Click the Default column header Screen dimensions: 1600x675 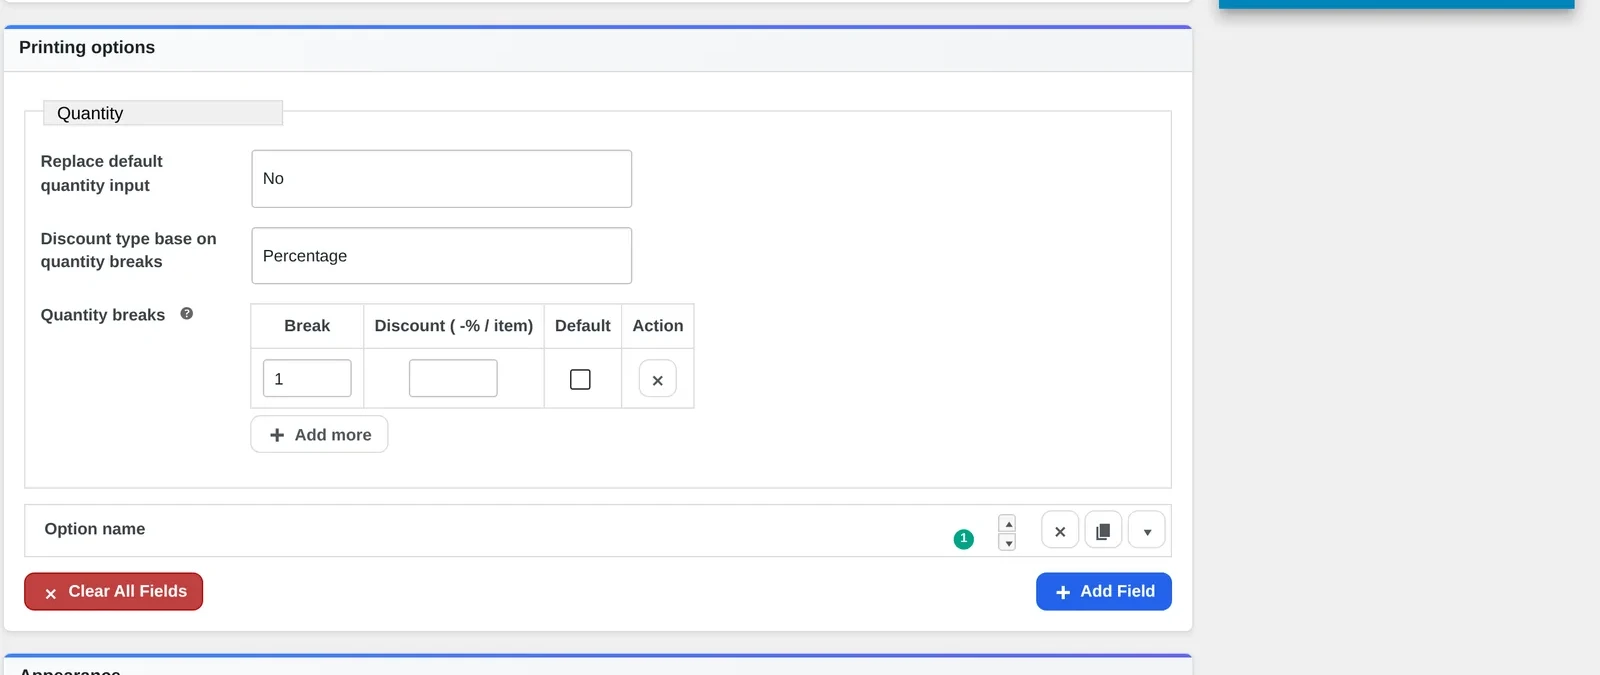(583, 326)
